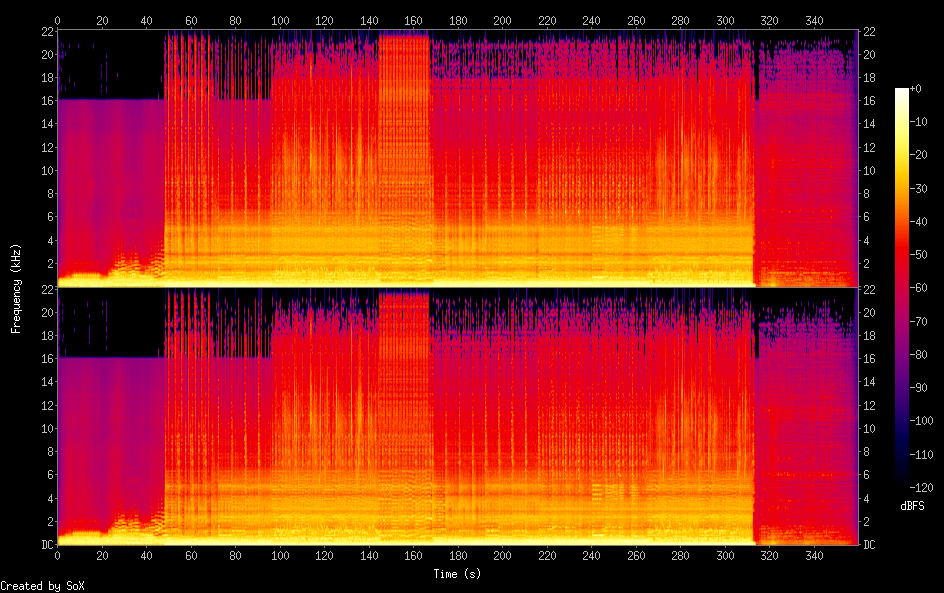Click the 'Time (s)' axis label
This screenshot has height=593, width=944.
click(459, 574)
